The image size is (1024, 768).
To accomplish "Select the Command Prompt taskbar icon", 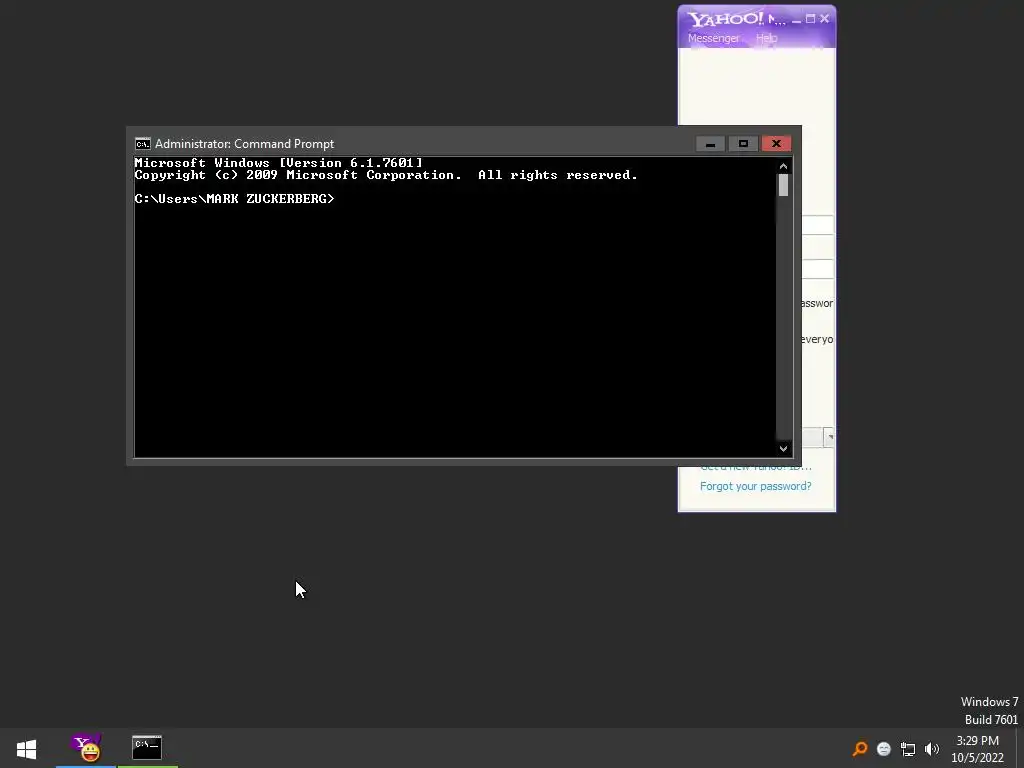I will (x=147, y=748).
